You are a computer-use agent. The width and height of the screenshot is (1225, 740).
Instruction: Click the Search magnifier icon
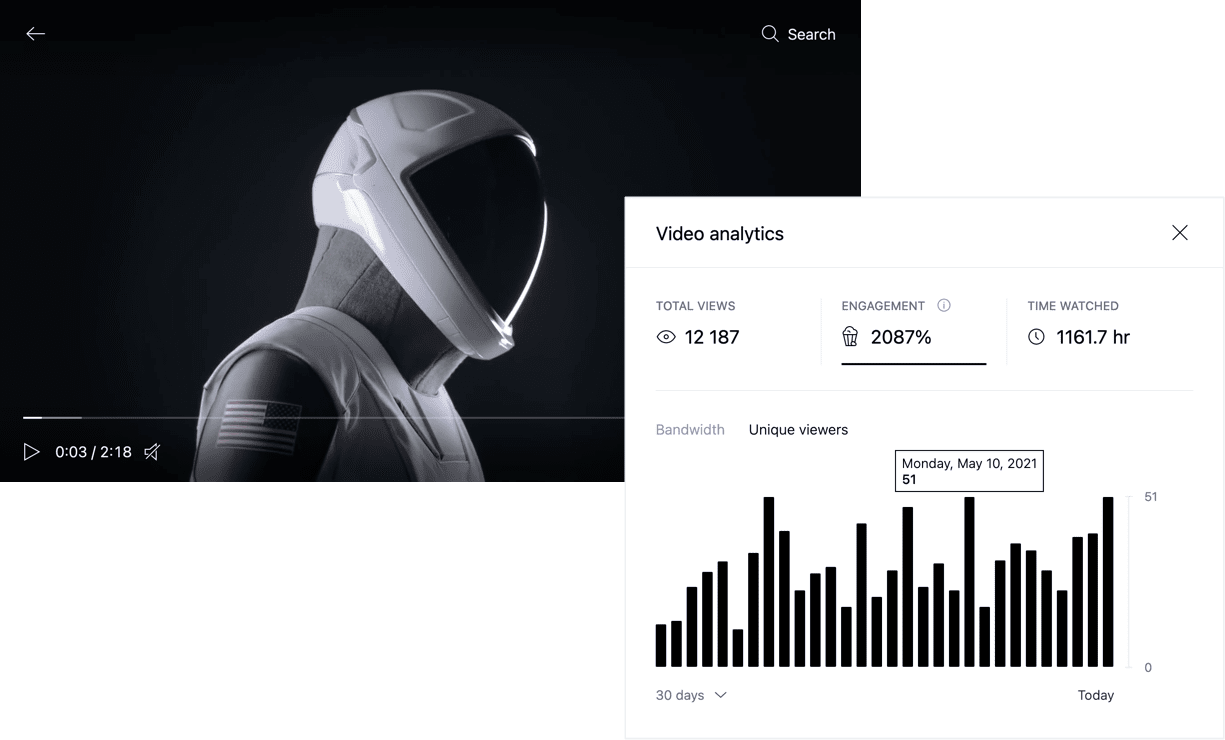pyautogui.click(x=769, y=34)
